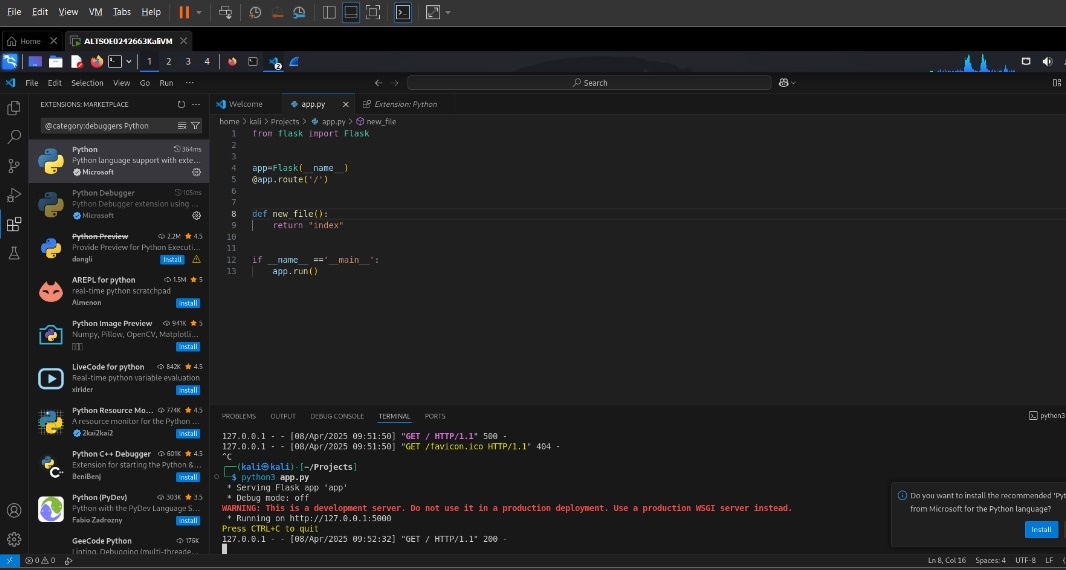Open the VMware console view icon

click(402, 12)
